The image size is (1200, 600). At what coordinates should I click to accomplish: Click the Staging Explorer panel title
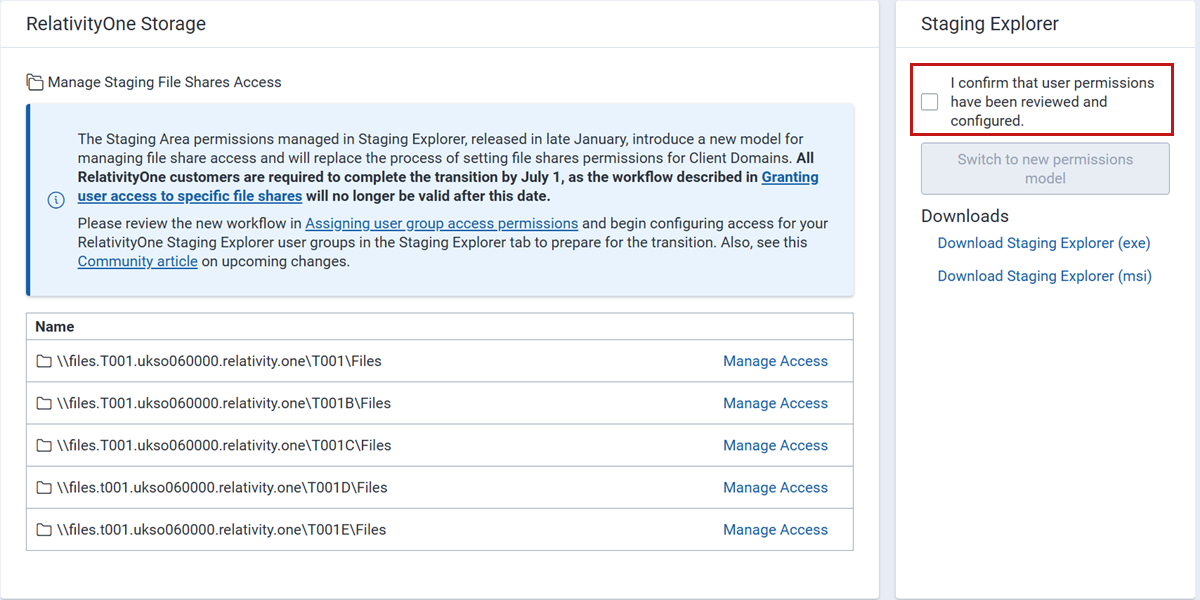coord(990,24)
